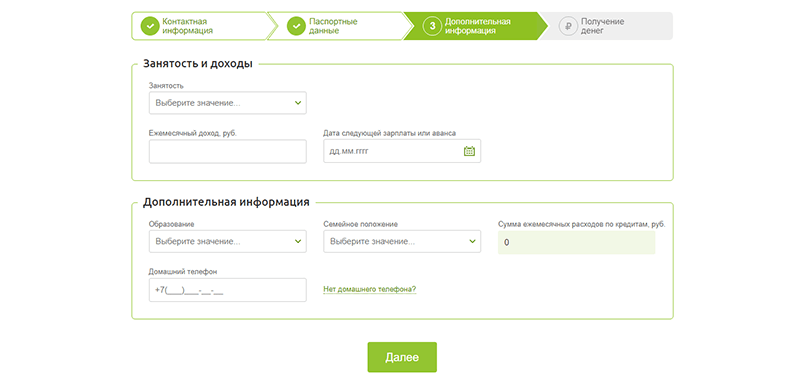Click the Дополнительная информация section heading
The image size is (800, 390).
pyautogui.click(x=226, y=202)
